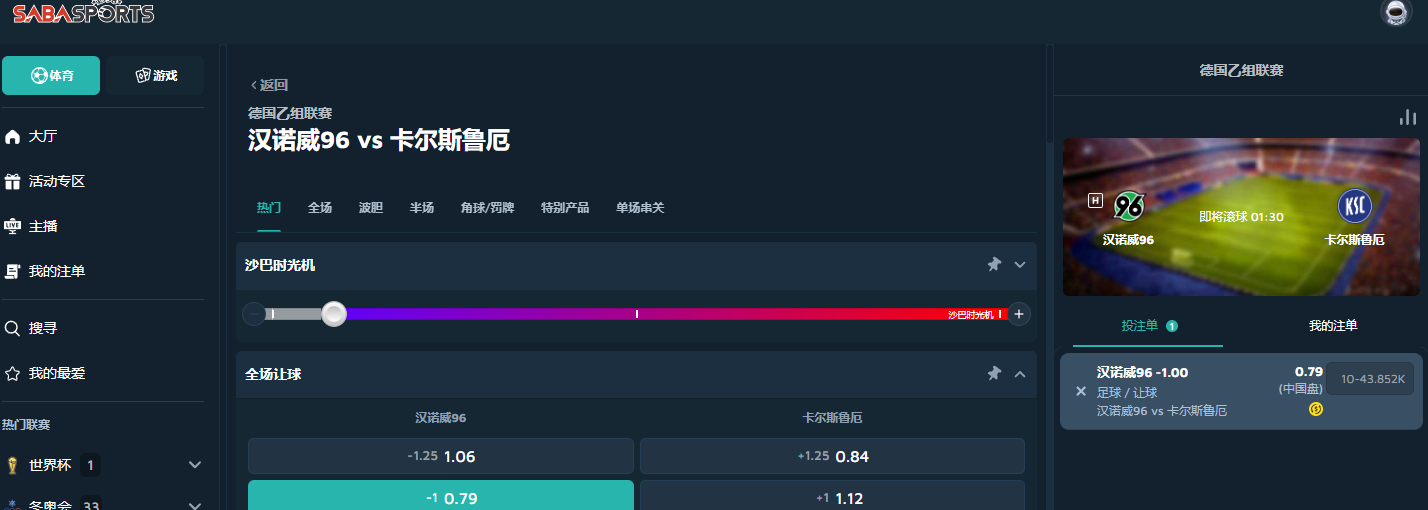
Task: Click the time machine slider handle
Action: (x=334, y=314)
